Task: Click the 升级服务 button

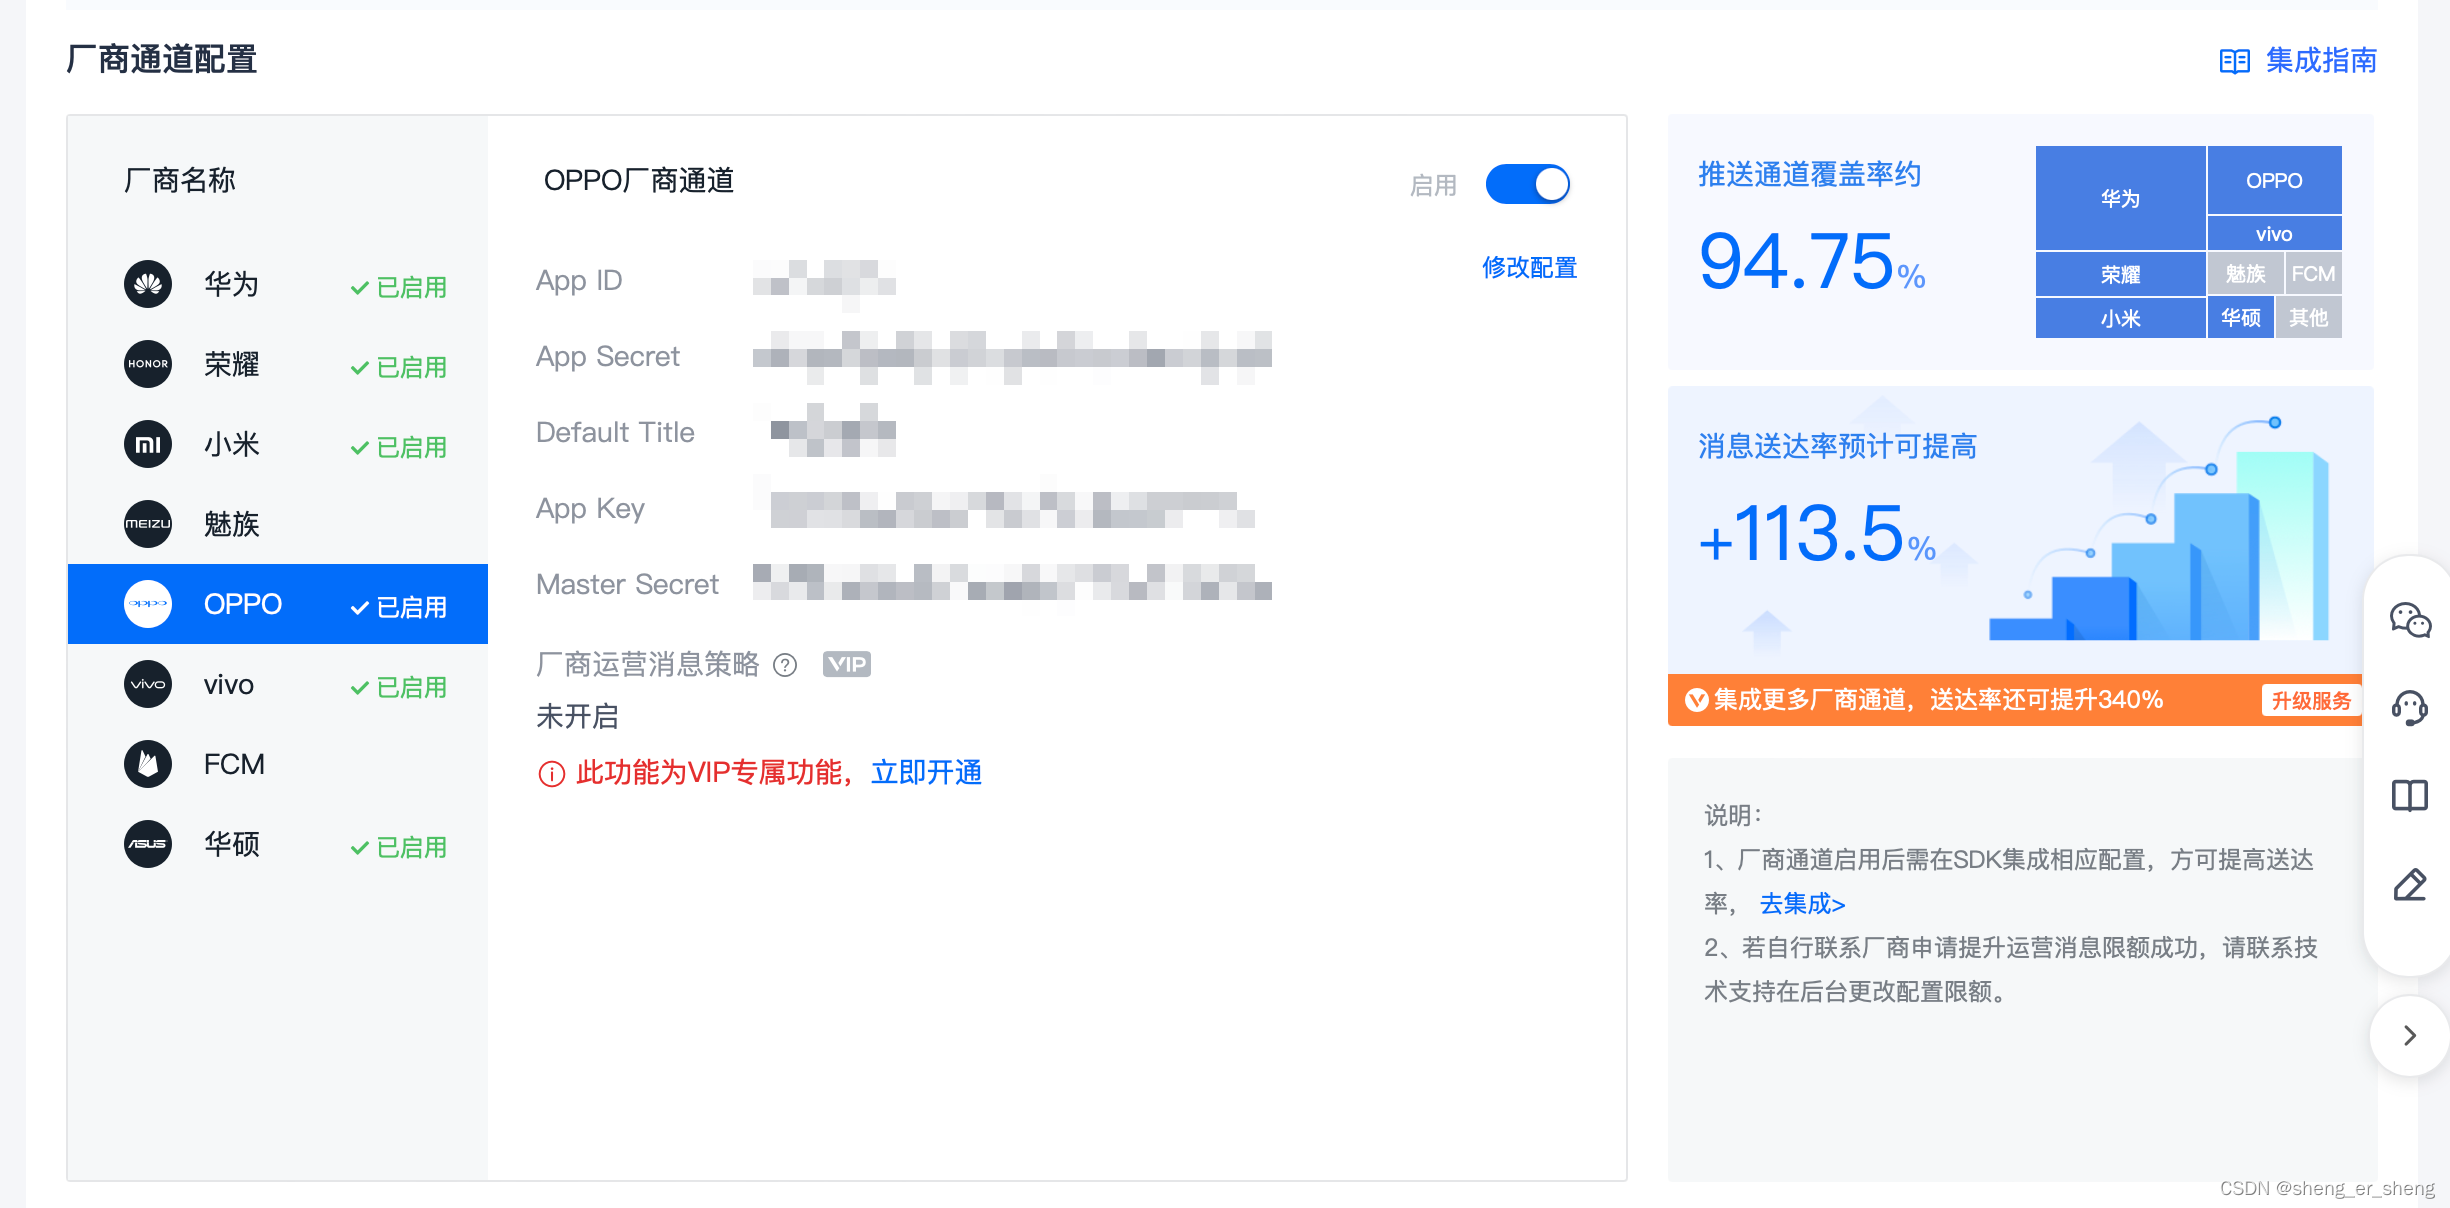Action: [x=2310, y=700]
